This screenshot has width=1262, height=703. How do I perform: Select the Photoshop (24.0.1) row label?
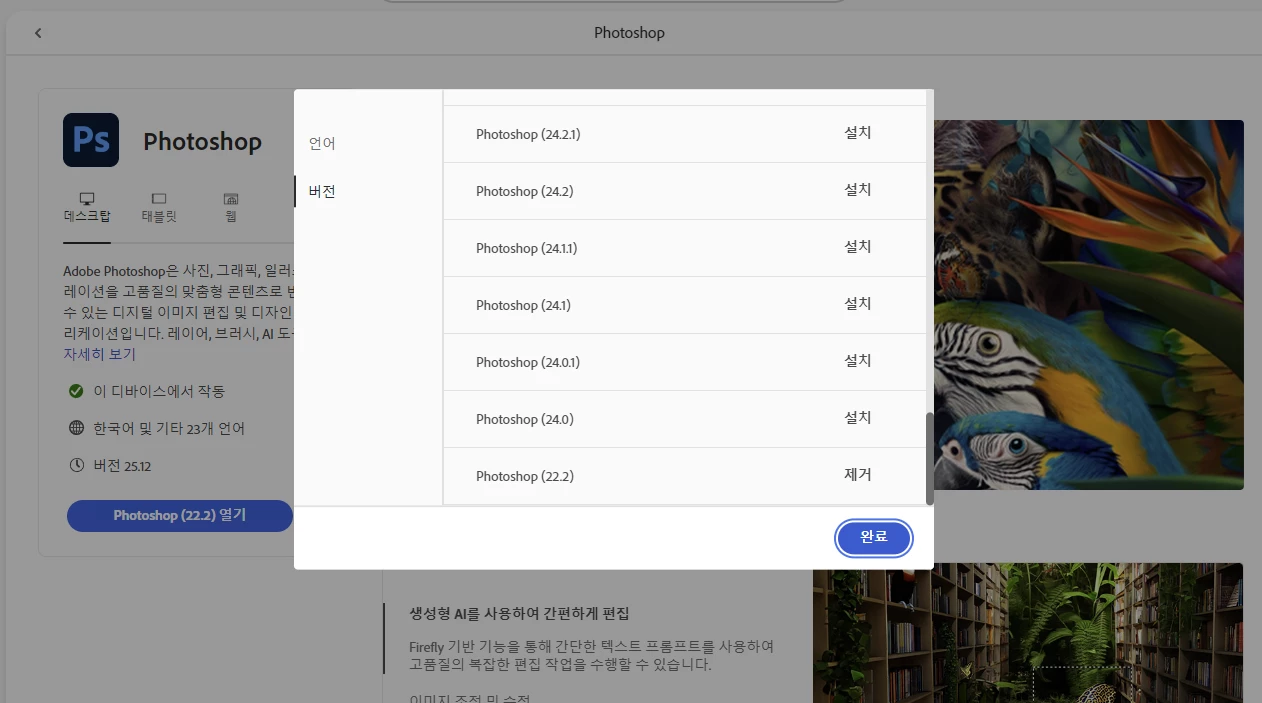(x=528, y=362)
